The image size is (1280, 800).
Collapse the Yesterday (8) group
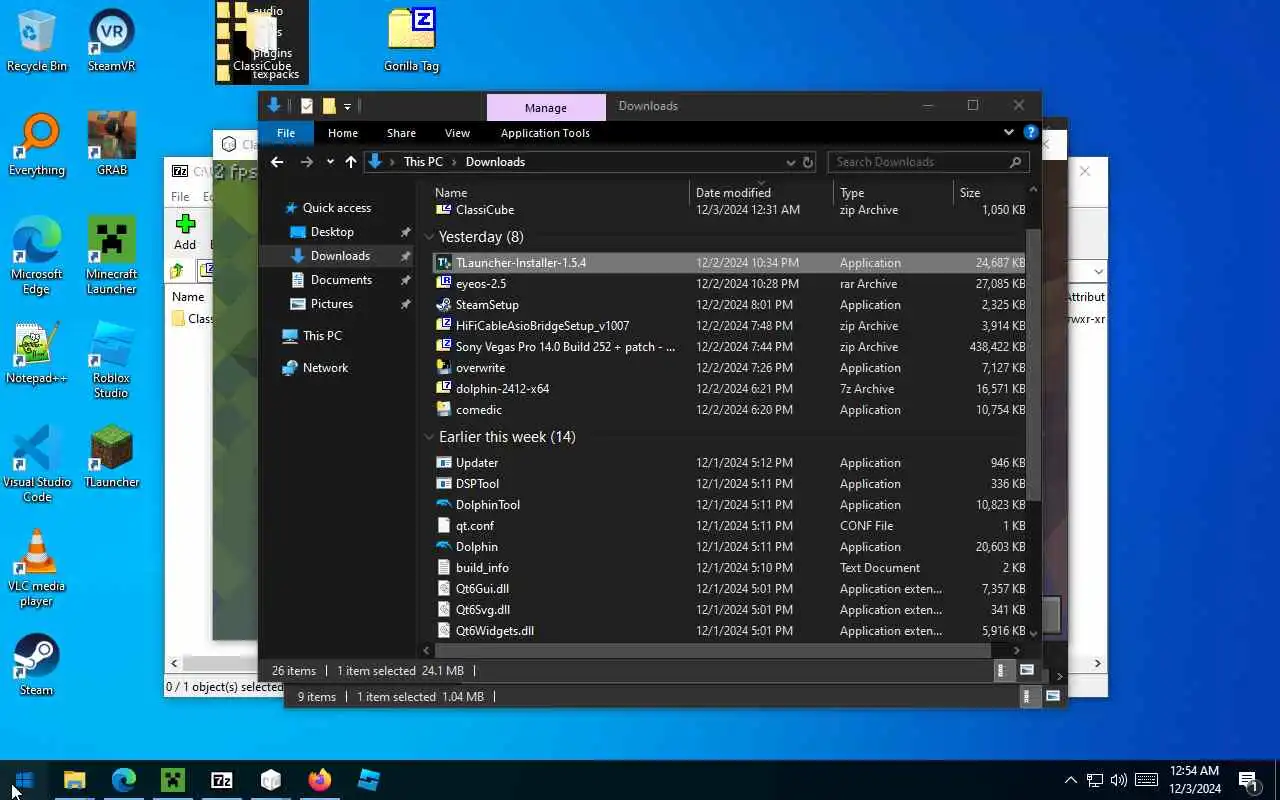[429, 237]
